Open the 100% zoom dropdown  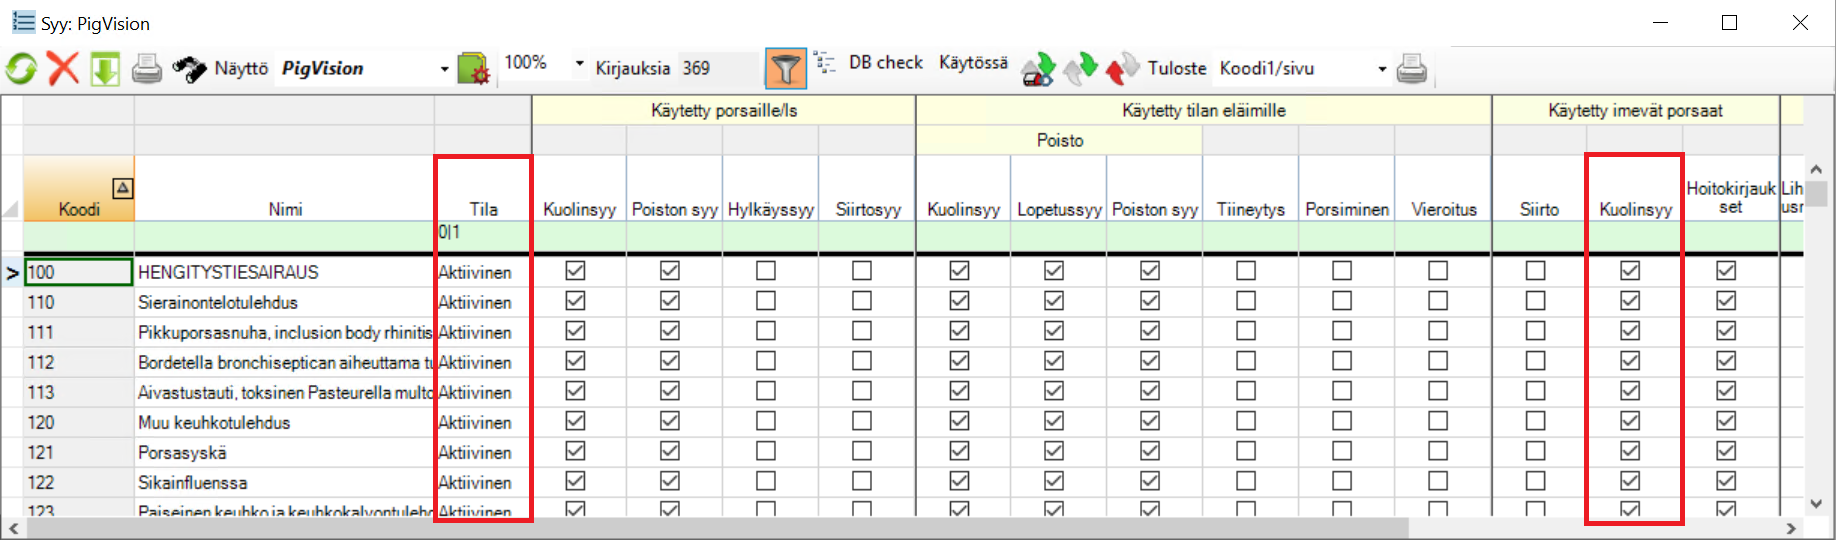pyautogui.click(x=579, y=63)
